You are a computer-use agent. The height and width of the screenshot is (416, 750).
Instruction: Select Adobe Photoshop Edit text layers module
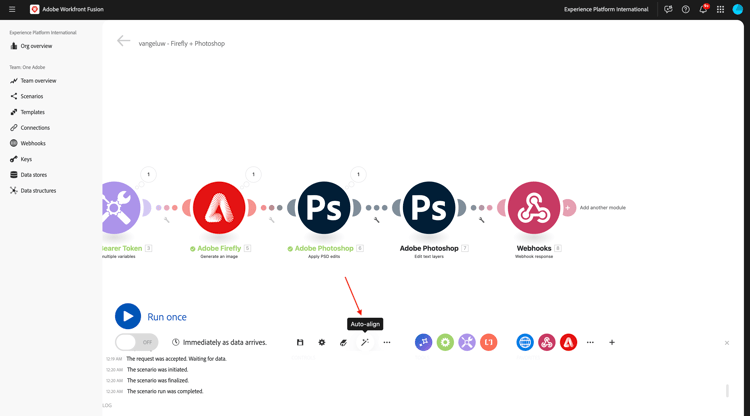(x=429, y=208)
